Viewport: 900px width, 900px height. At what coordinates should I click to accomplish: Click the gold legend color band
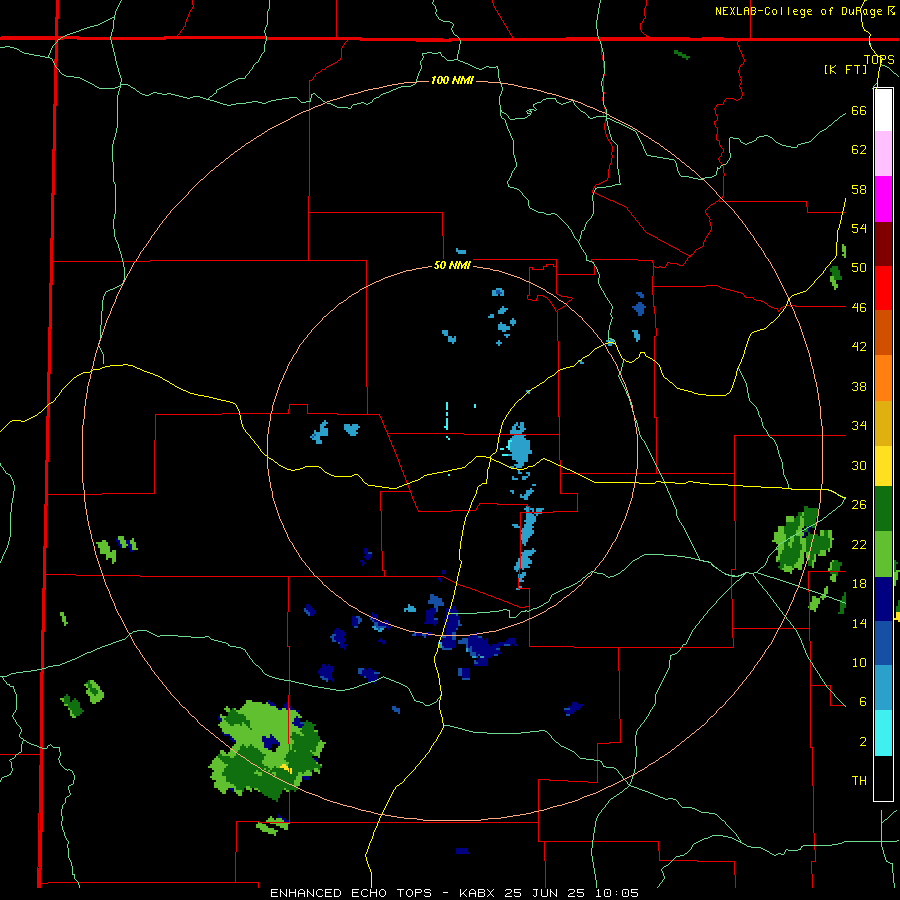click(x=883, y=422)
